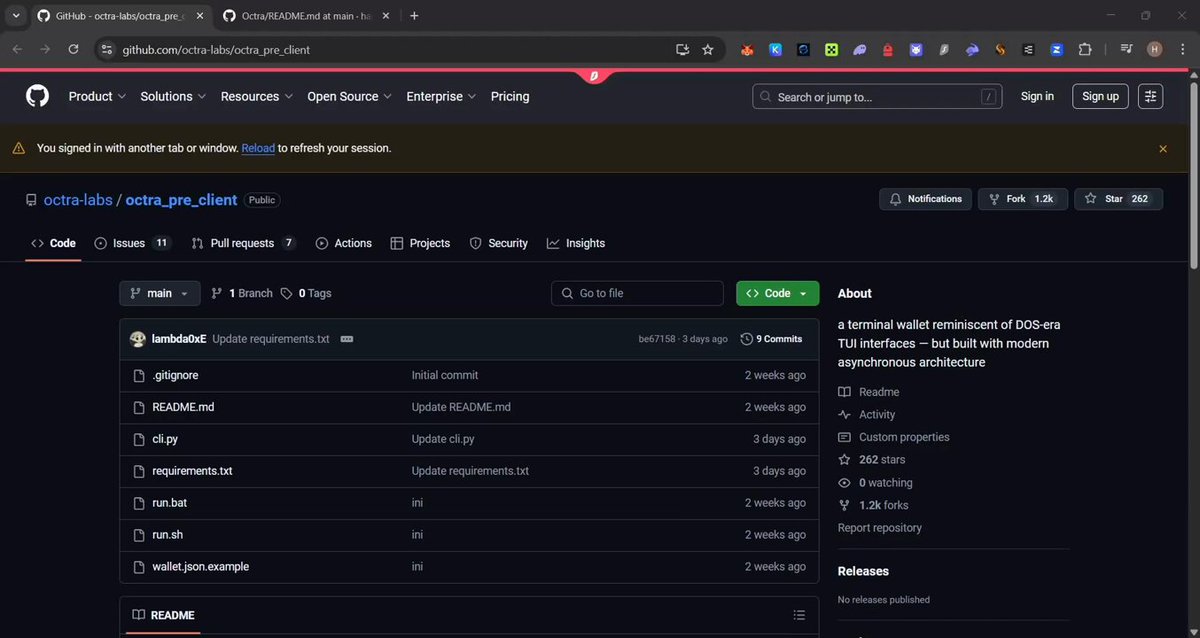
Task: Expand the Resources menu
Action: [x=256, y=96]
